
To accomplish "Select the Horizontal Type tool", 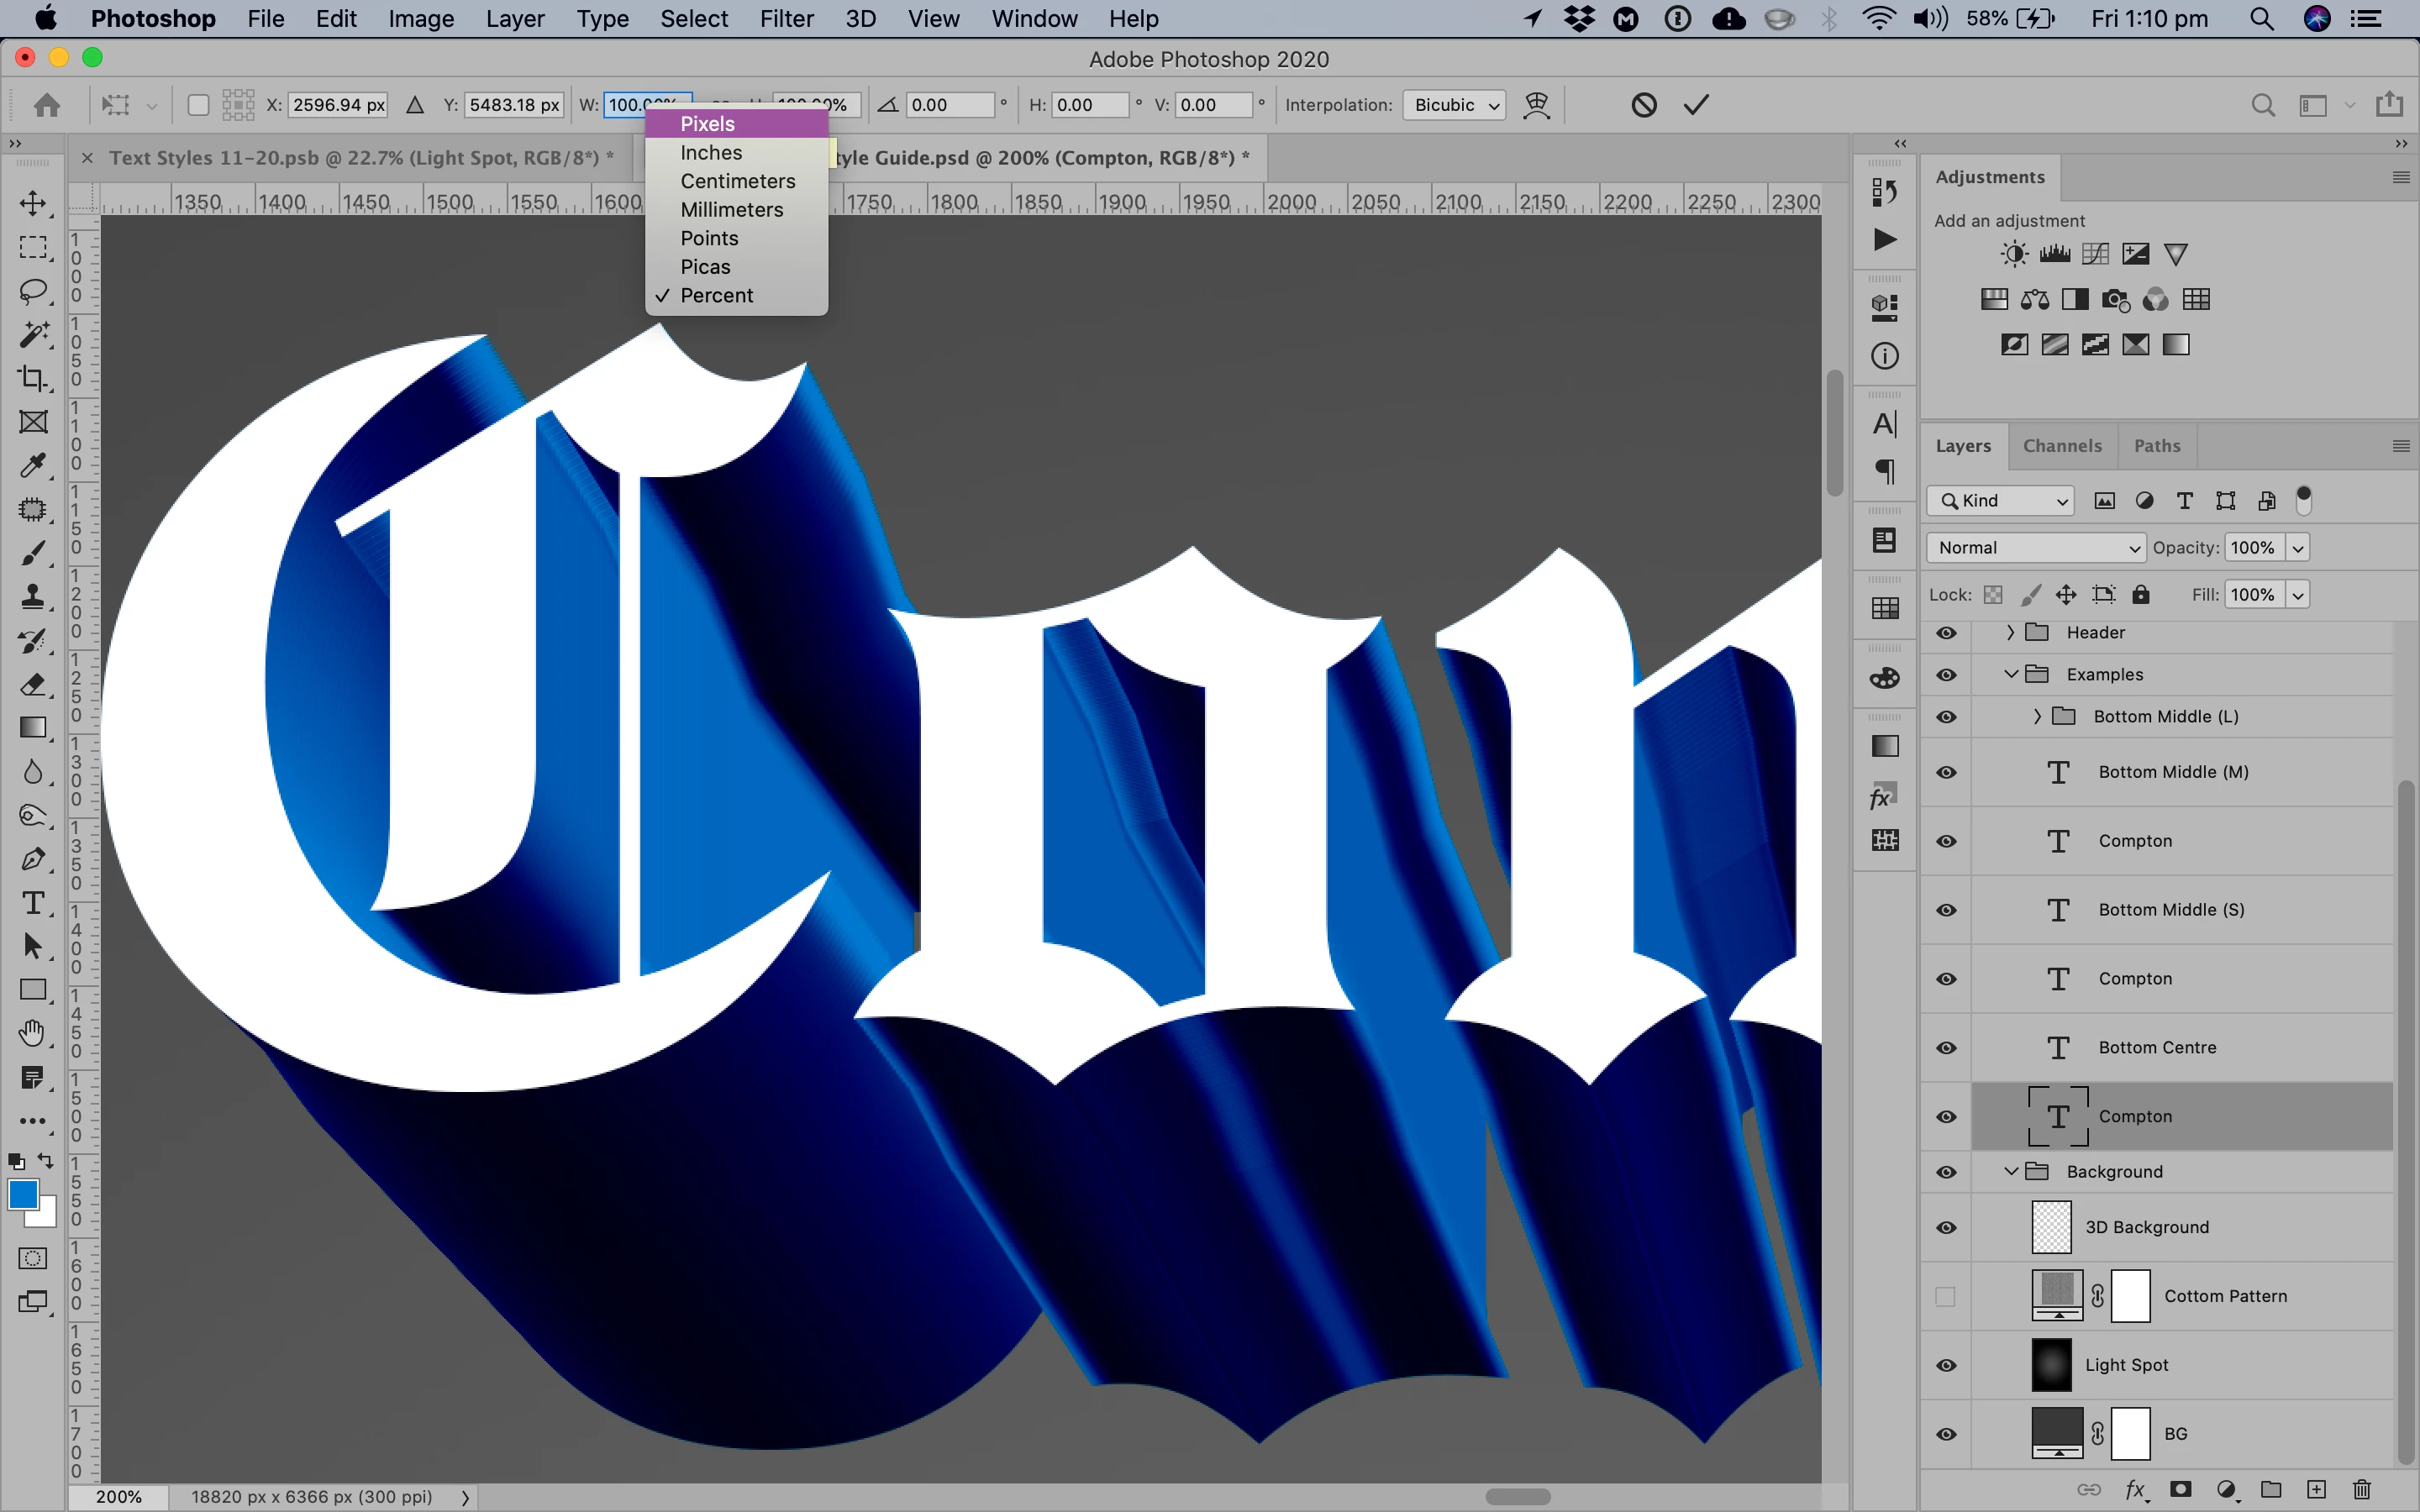I will coord(33,903).
